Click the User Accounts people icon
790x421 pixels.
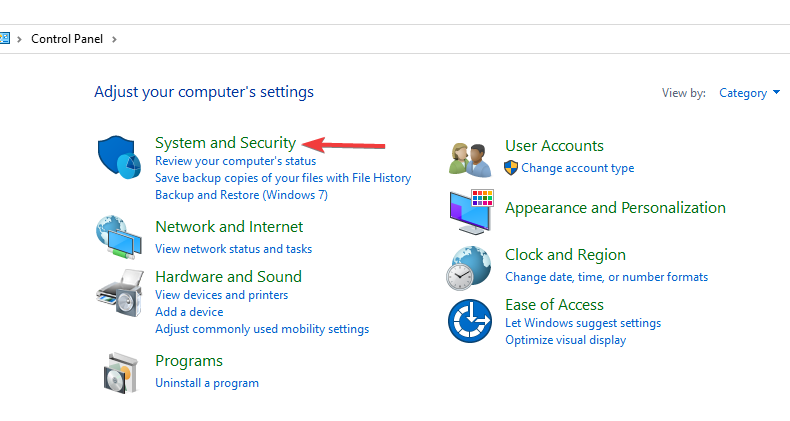coord(471,159)
